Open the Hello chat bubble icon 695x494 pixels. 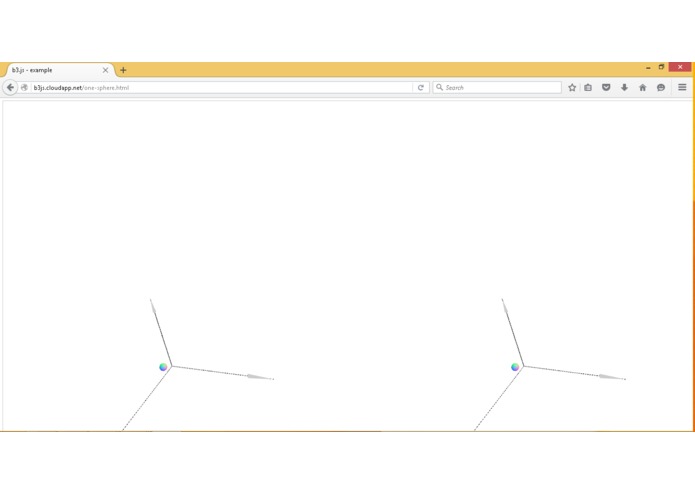(x=661, y=88)
